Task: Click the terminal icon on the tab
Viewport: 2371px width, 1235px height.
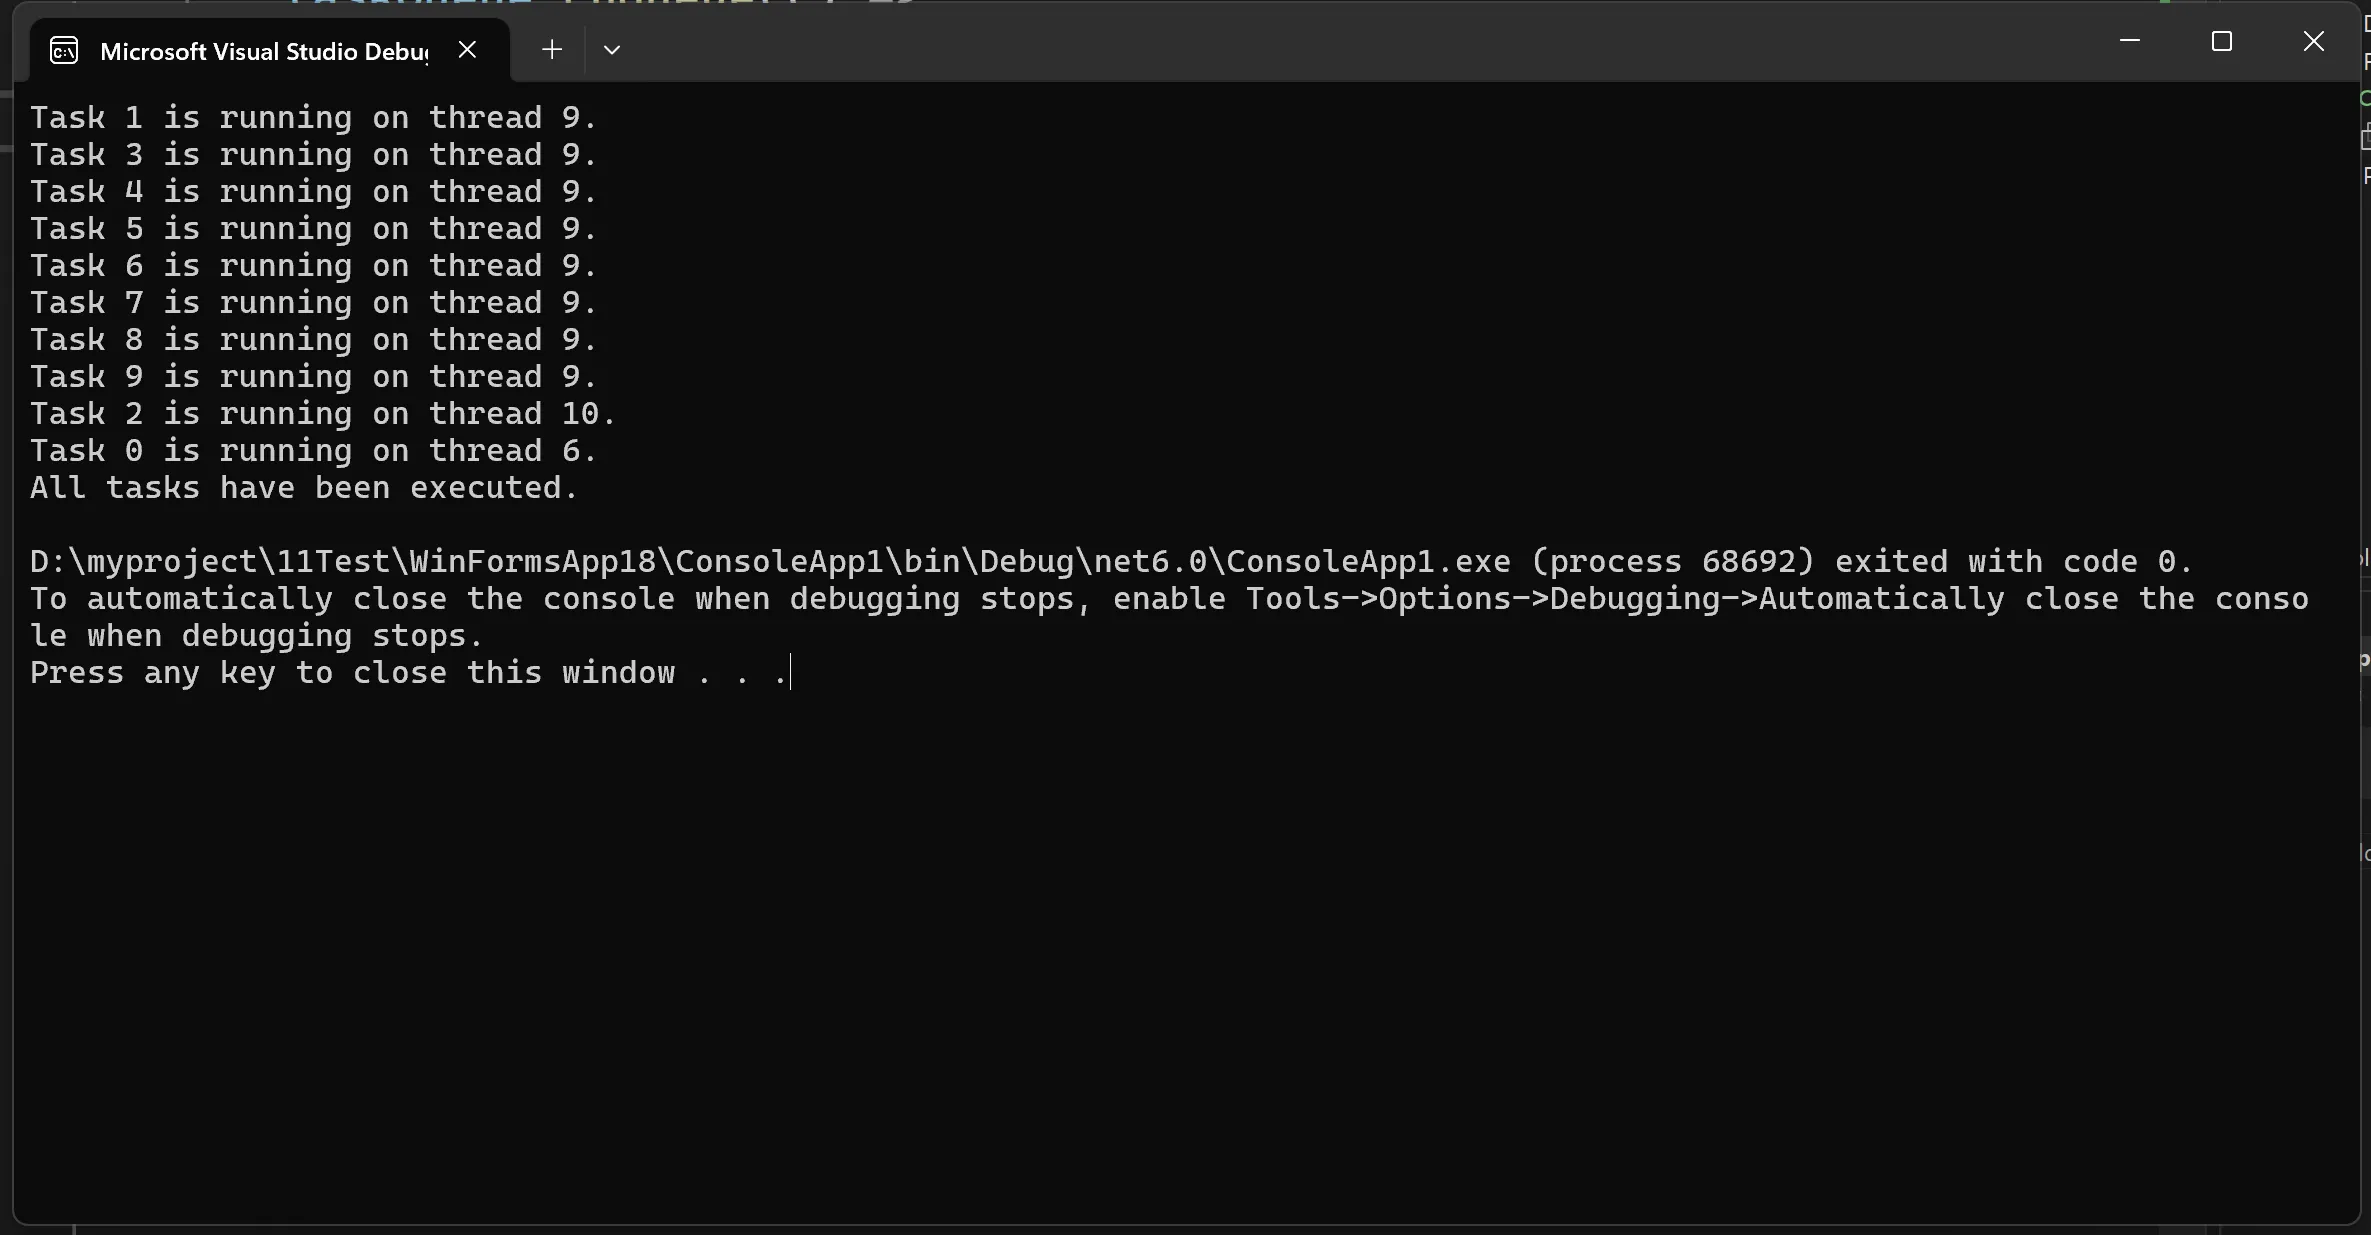Action: coord(64,50)
